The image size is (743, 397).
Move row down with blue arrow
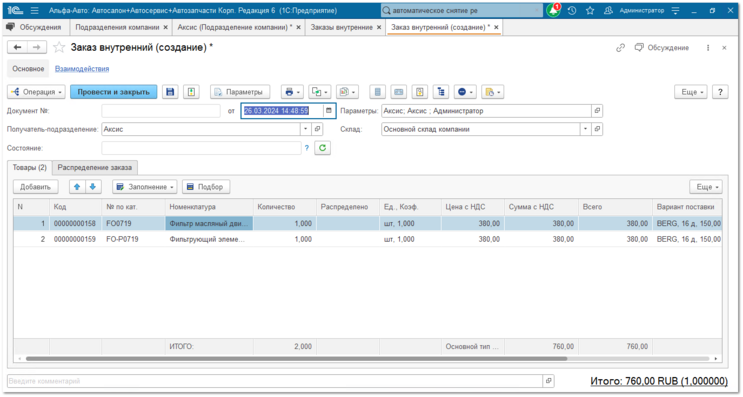pos(93,187)
